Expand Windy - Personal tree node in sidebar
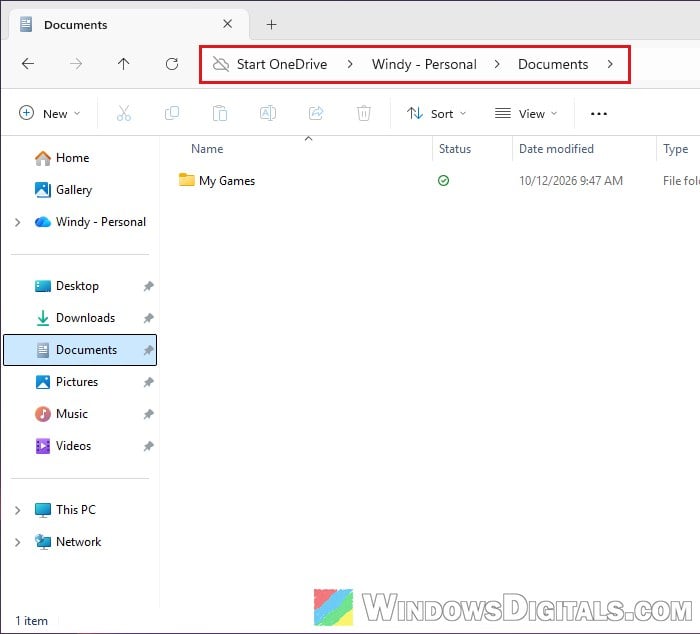Screen dimensions: 700x634 pos(17,222)
